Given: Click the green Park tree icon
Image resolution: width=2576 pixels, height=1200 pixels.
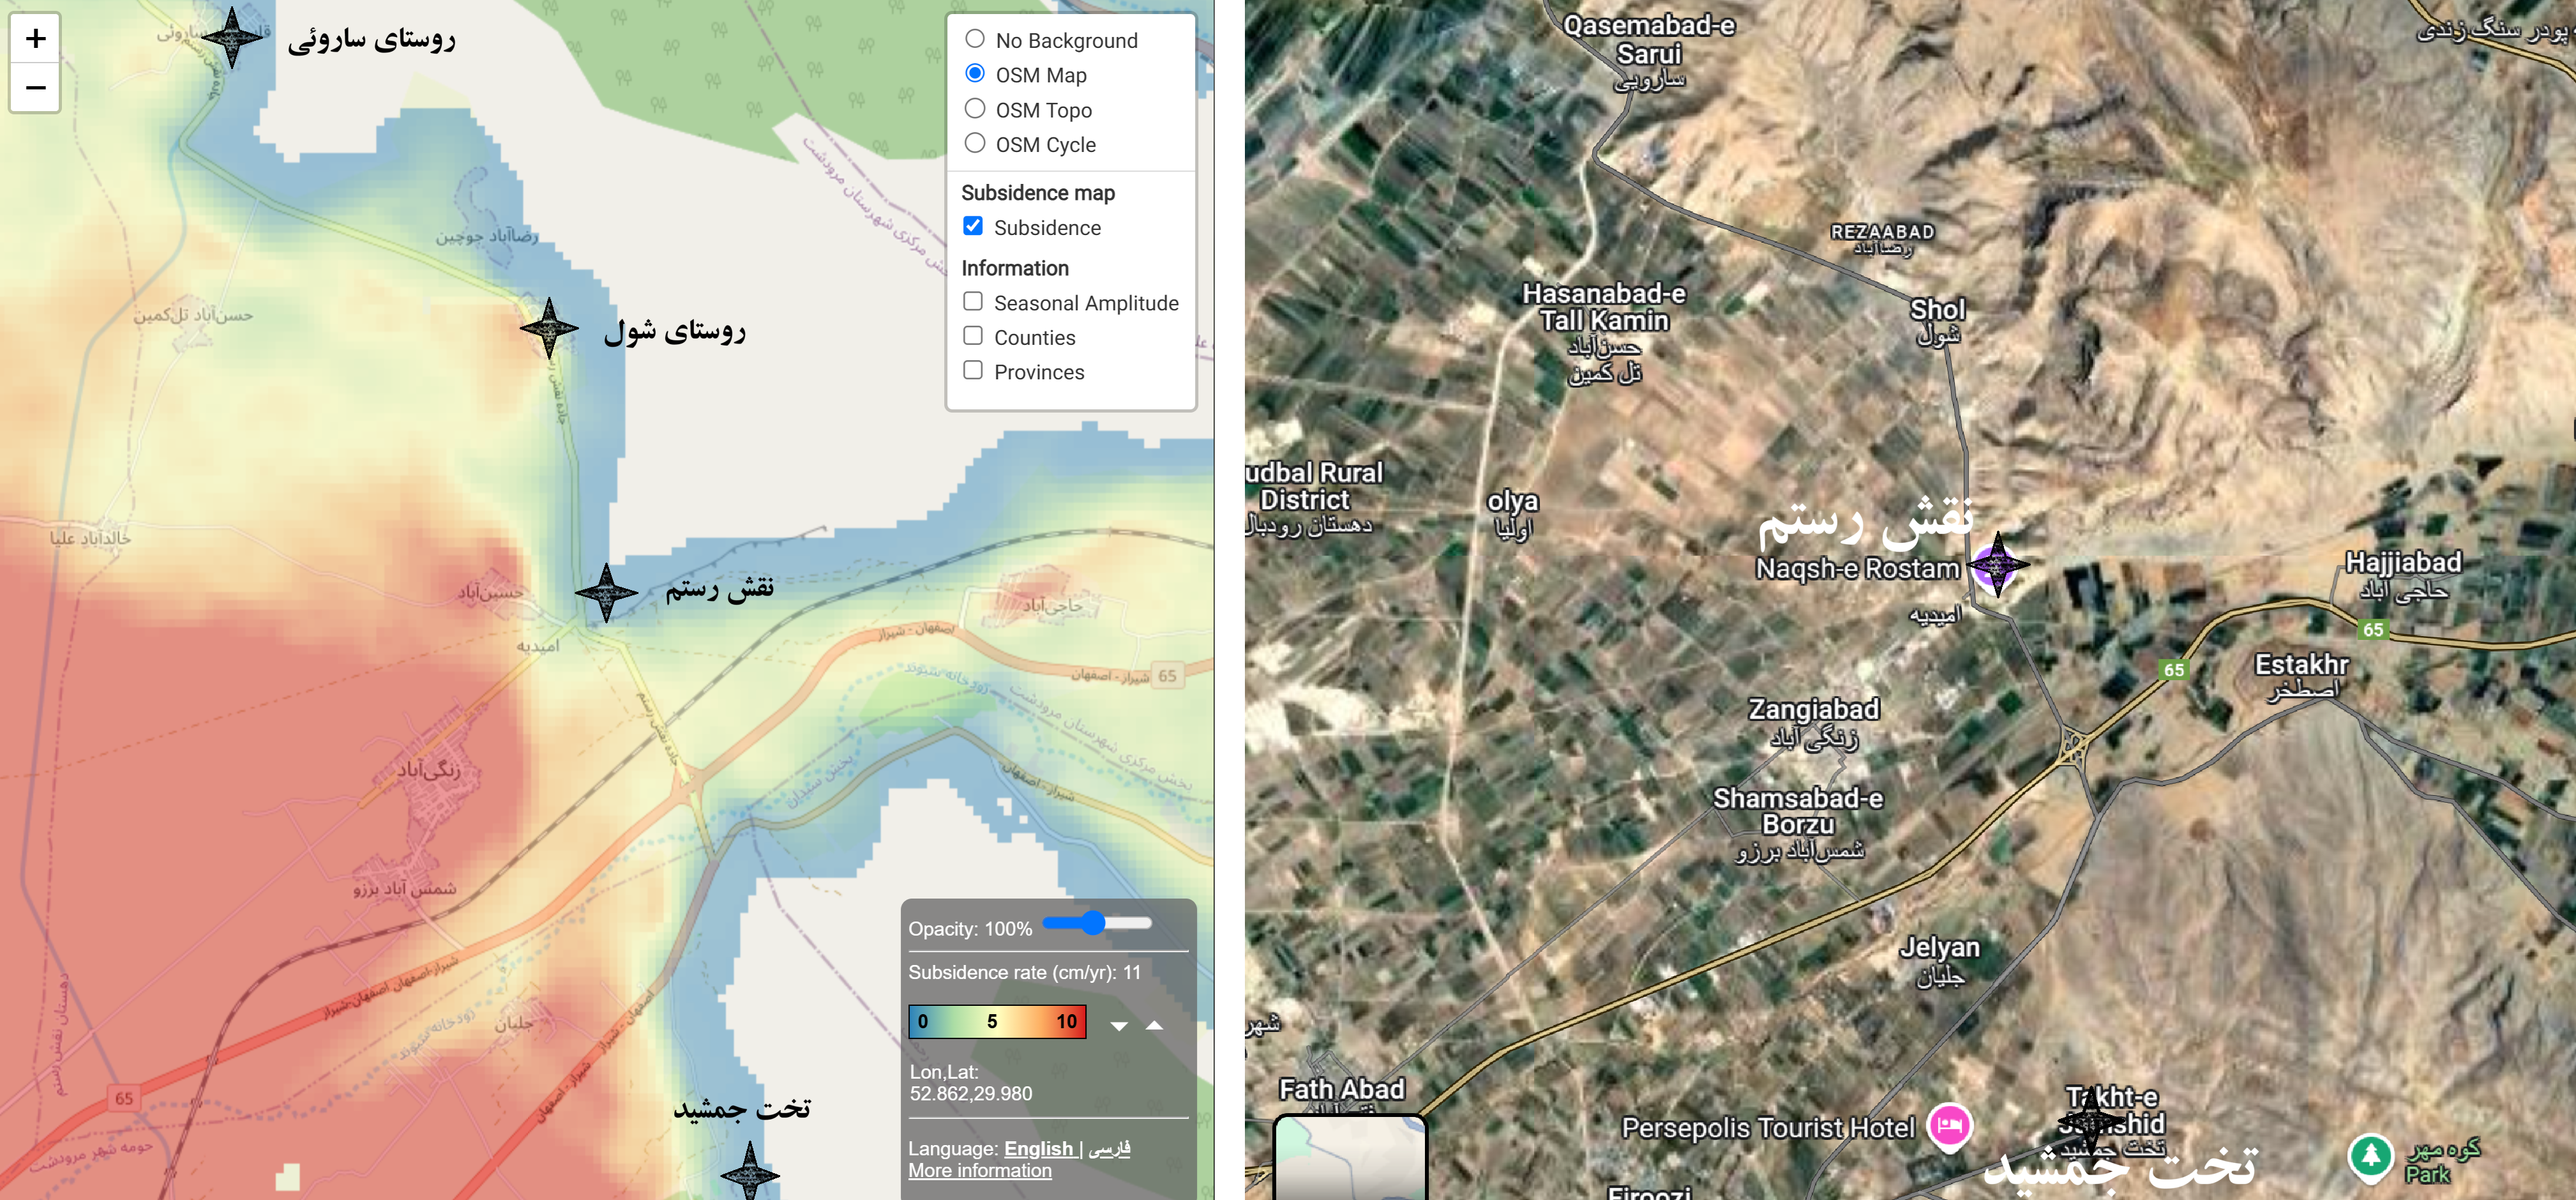Looking at the screenshot, I should (x=2370, y=1156).
